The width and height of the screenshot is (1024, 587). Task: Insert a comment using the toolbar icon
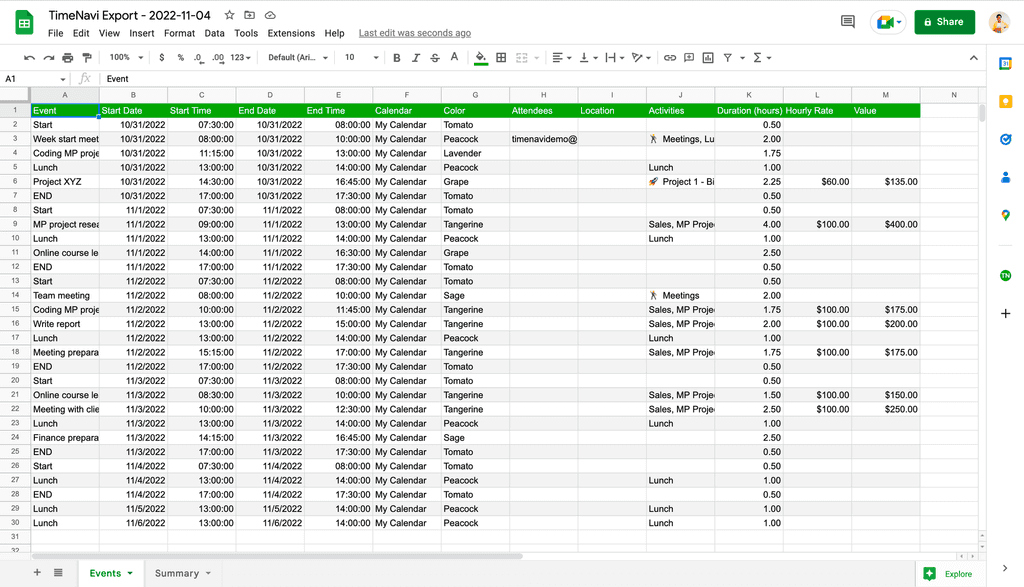[689, 57]
